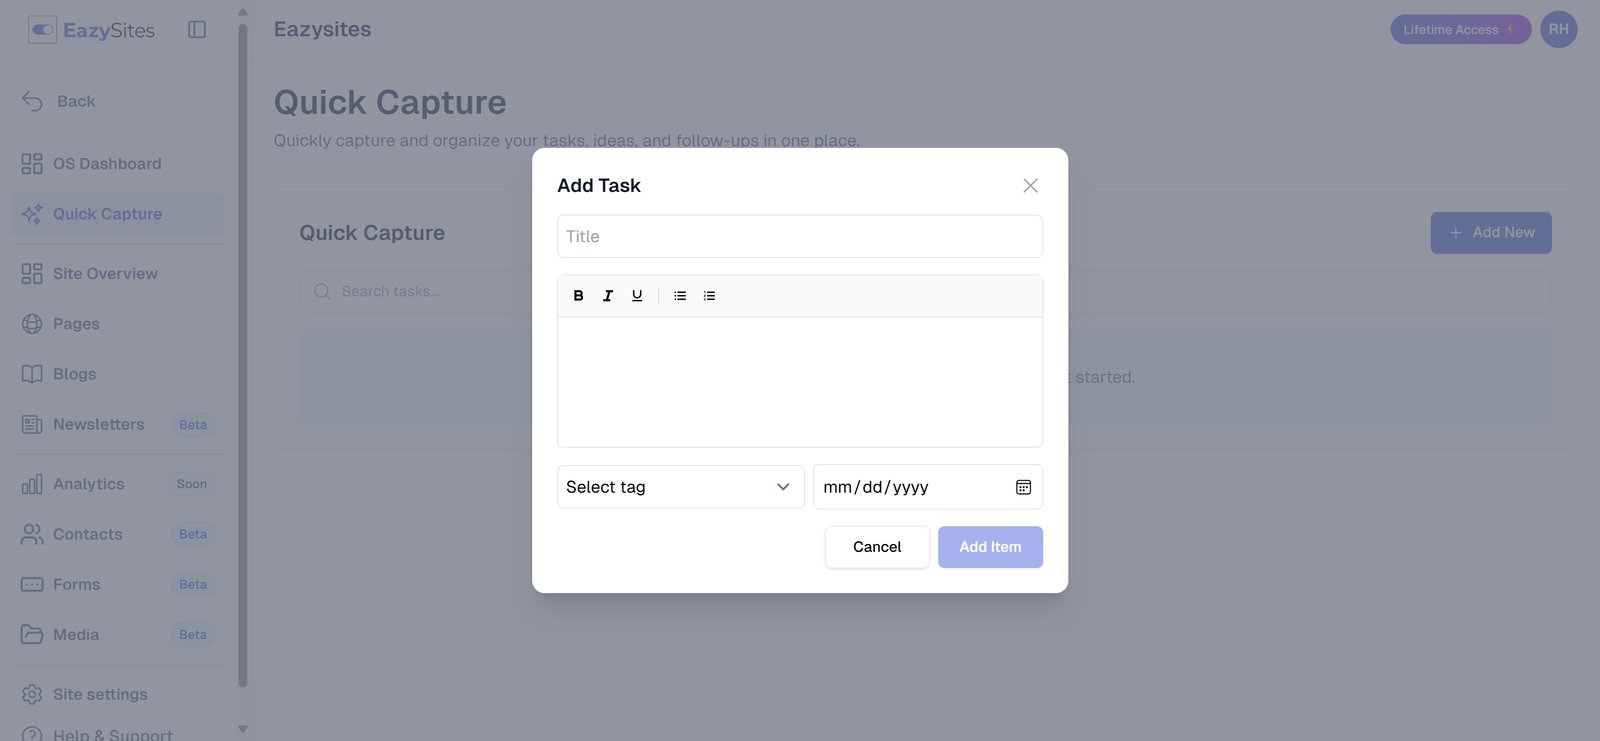This screenshot has height=741, width=1600.
Task: Open the Blogs section
Action: [75, 374]
